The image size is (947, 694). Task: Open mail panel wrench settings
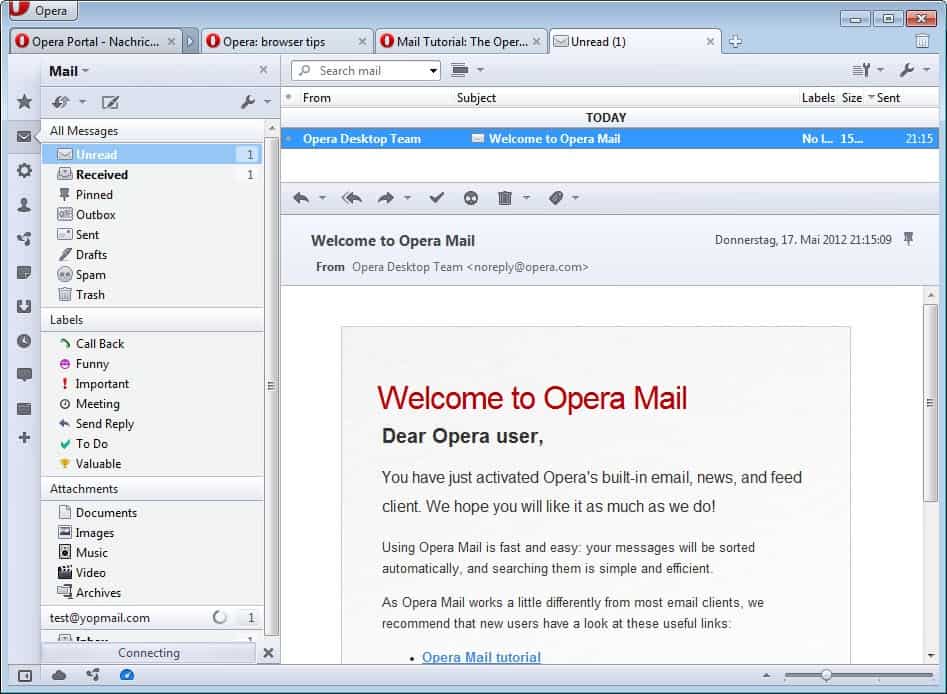[248, 102]
